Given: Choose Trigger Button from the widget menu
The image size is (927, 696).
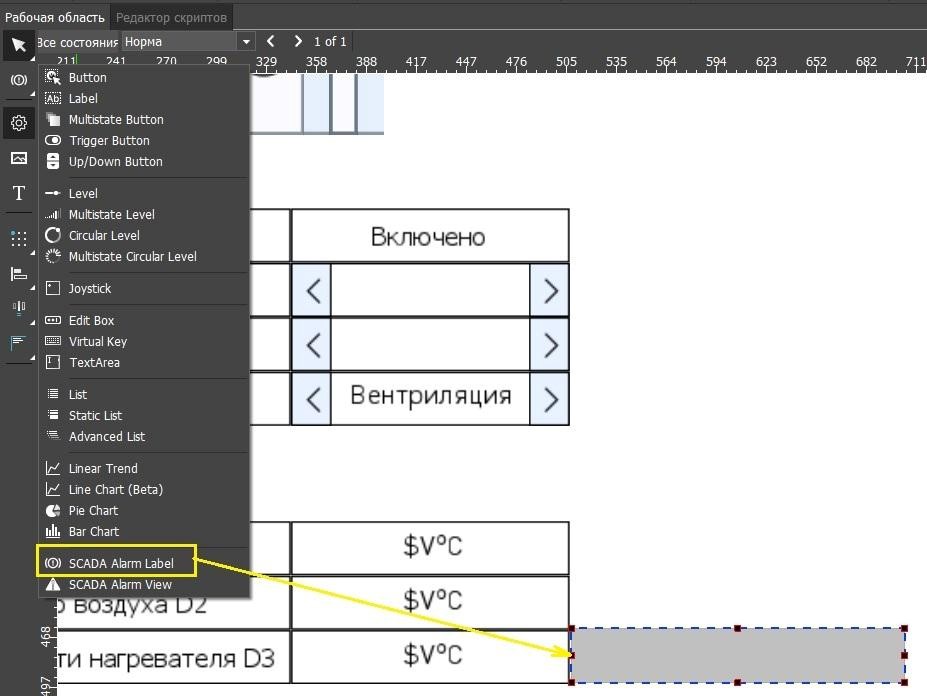Looking at the screenshot, I should [109, 141].
